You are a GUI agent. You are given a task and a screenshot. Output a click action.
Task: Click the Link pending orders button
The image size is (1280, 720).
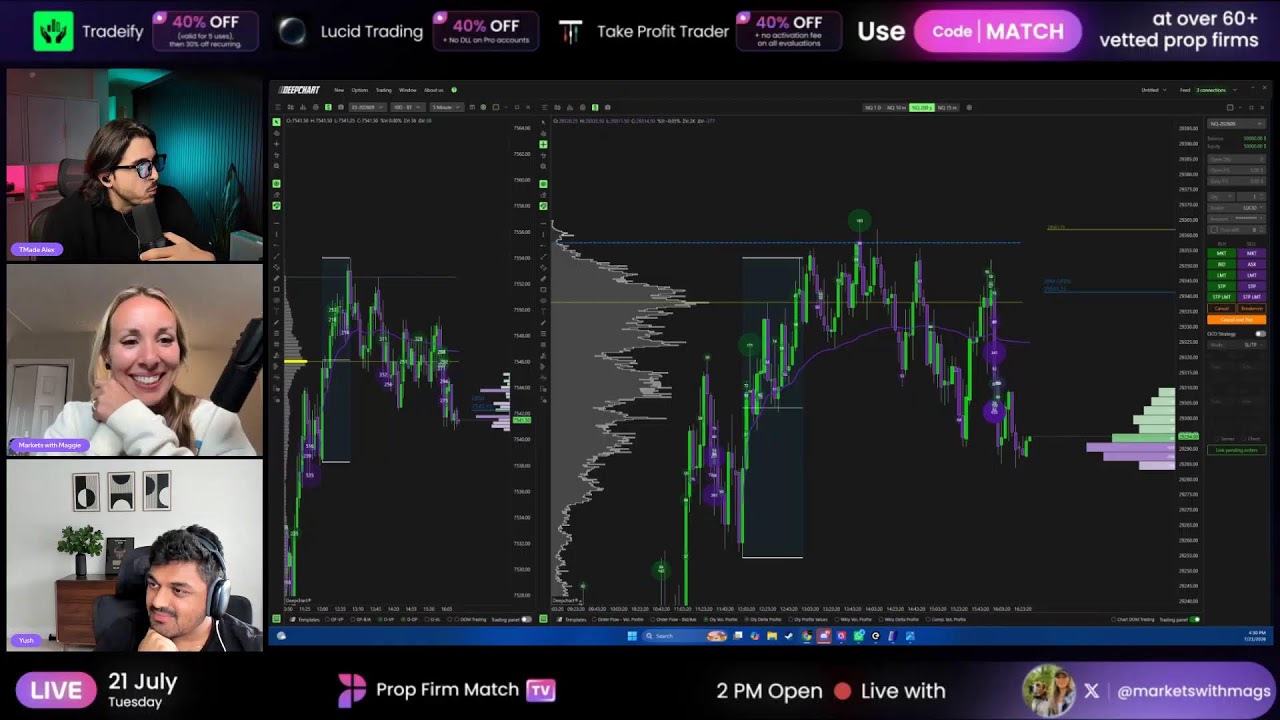1237,450
